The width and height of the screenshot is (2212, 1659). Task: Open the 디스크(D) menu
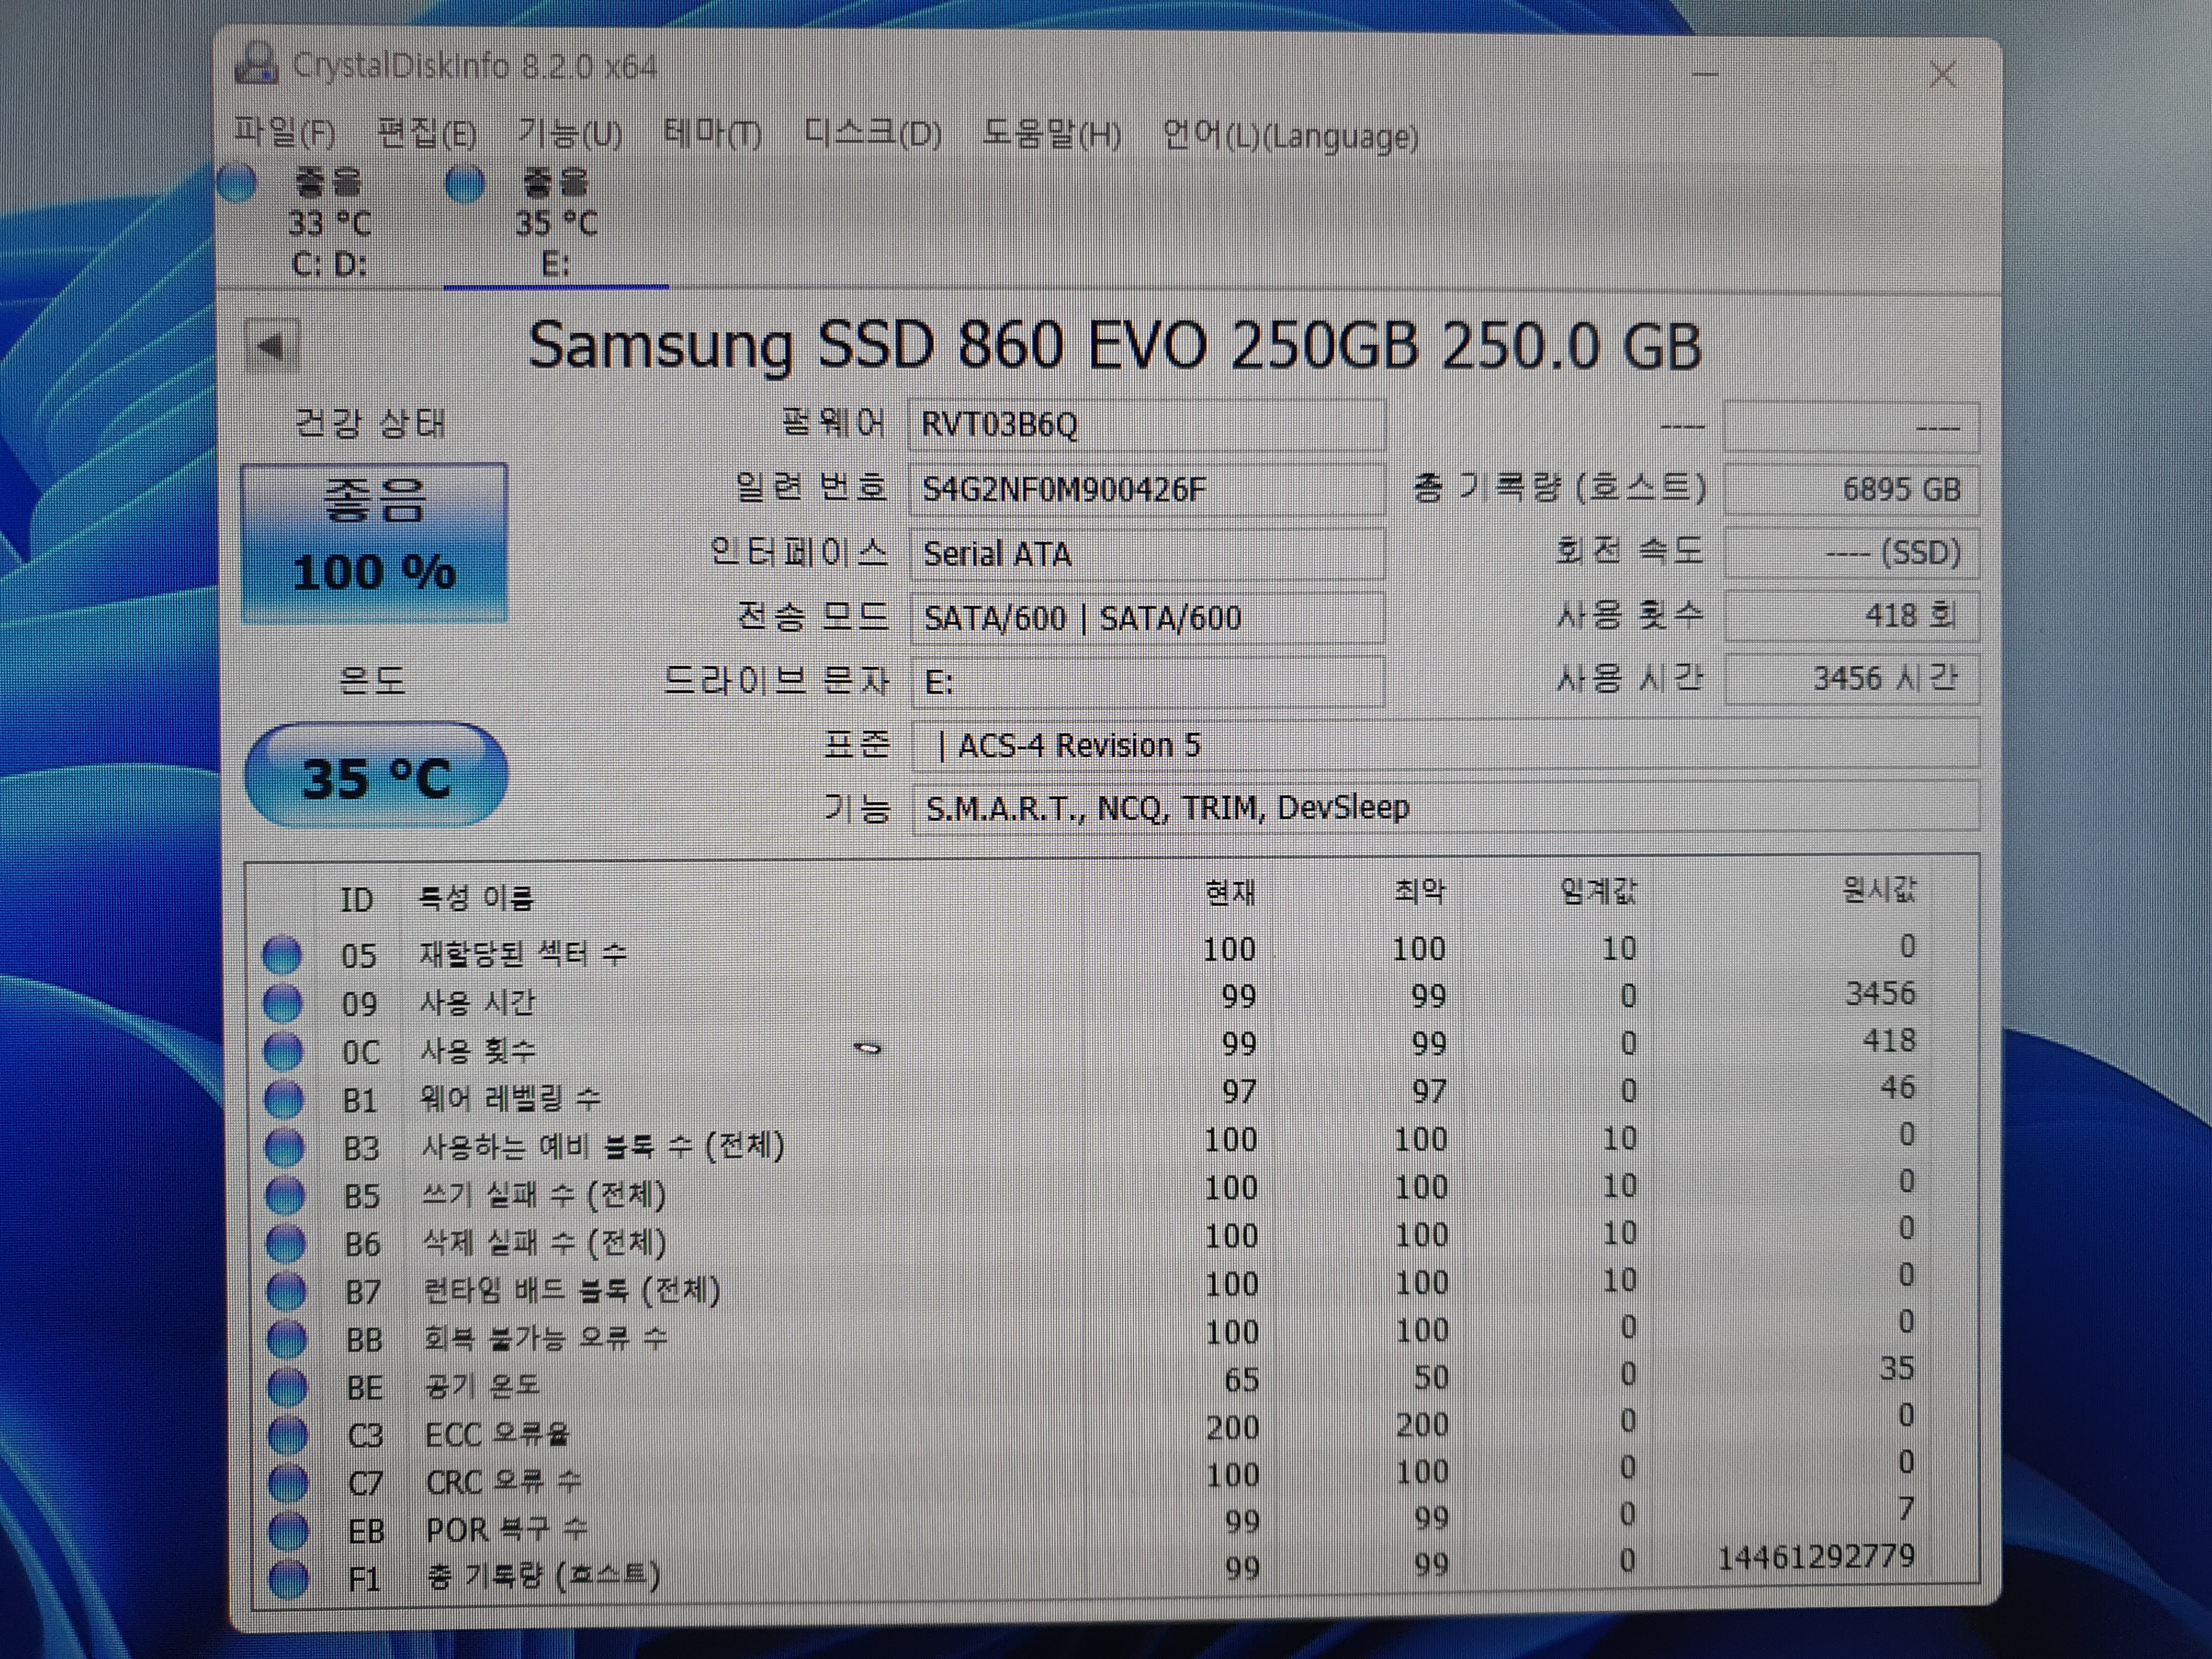coord(872,133)
